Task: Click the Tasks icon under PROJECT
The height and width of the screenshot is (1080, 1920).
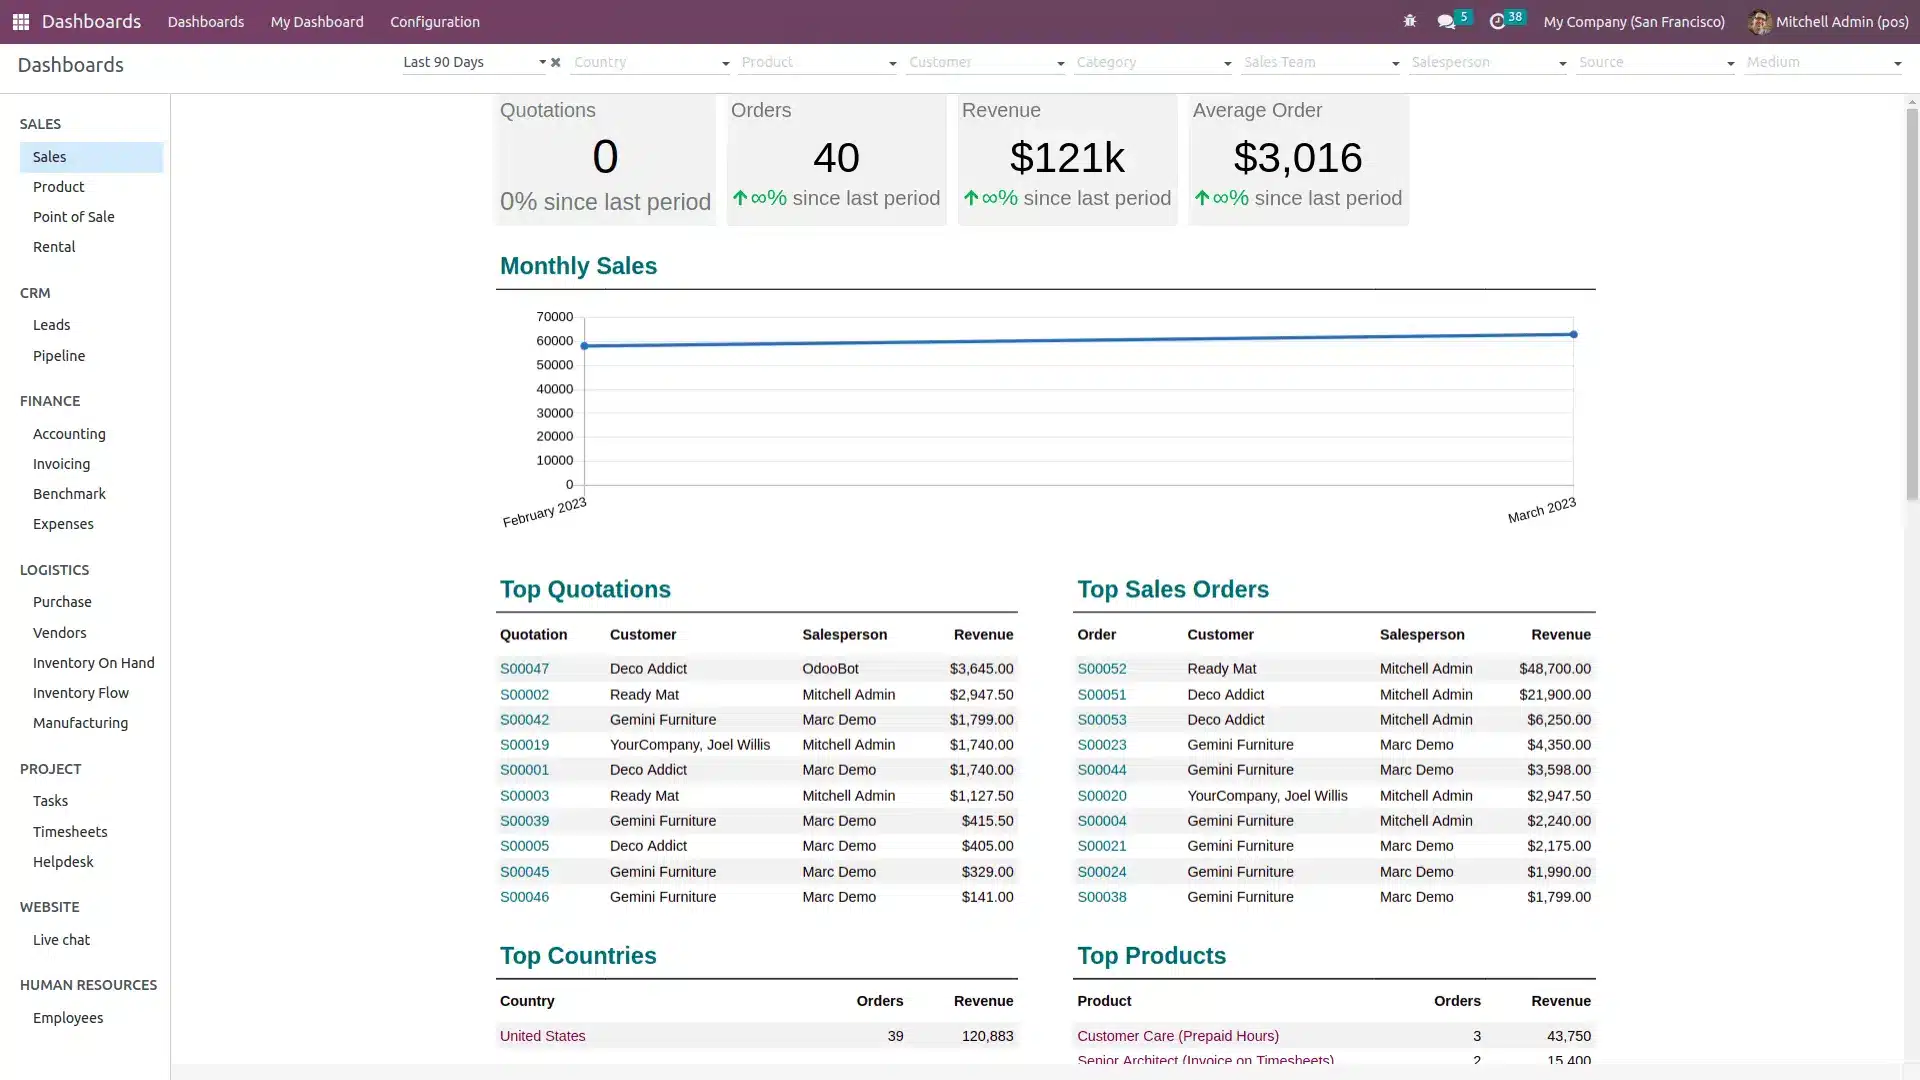Action: pos(50,800)
